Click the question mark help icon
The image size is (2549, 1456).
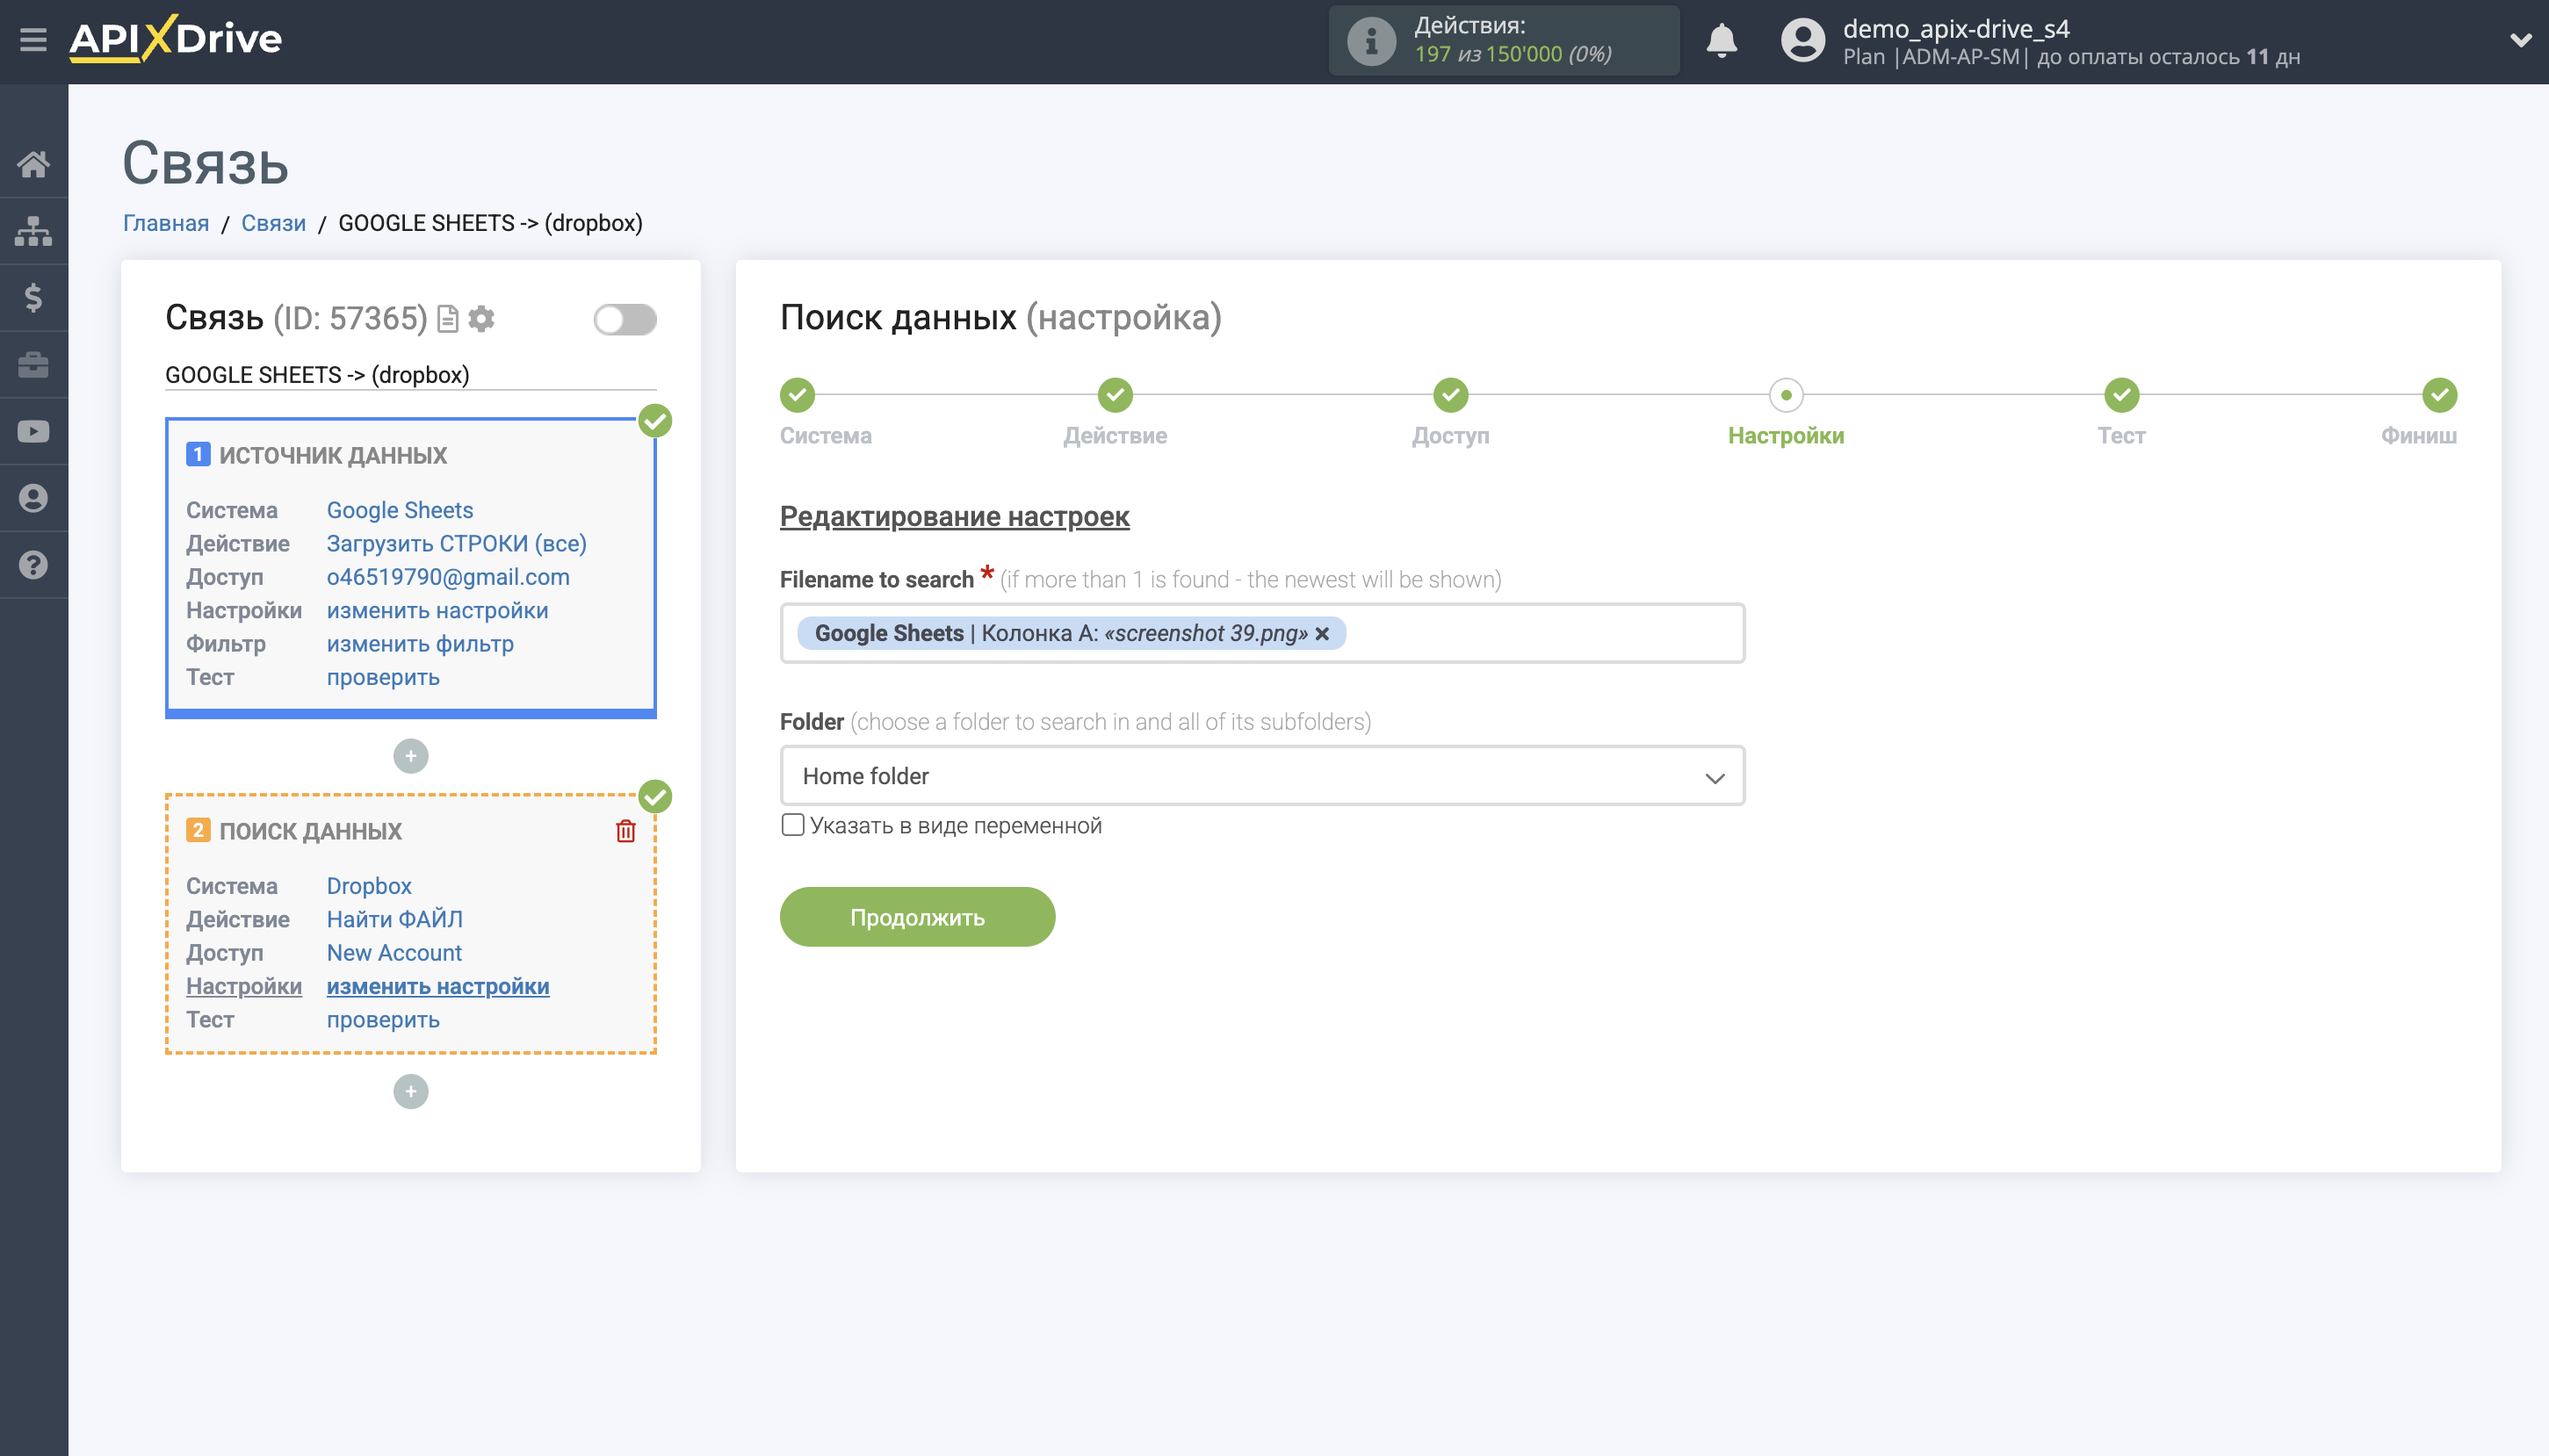[x=33, y=564]
